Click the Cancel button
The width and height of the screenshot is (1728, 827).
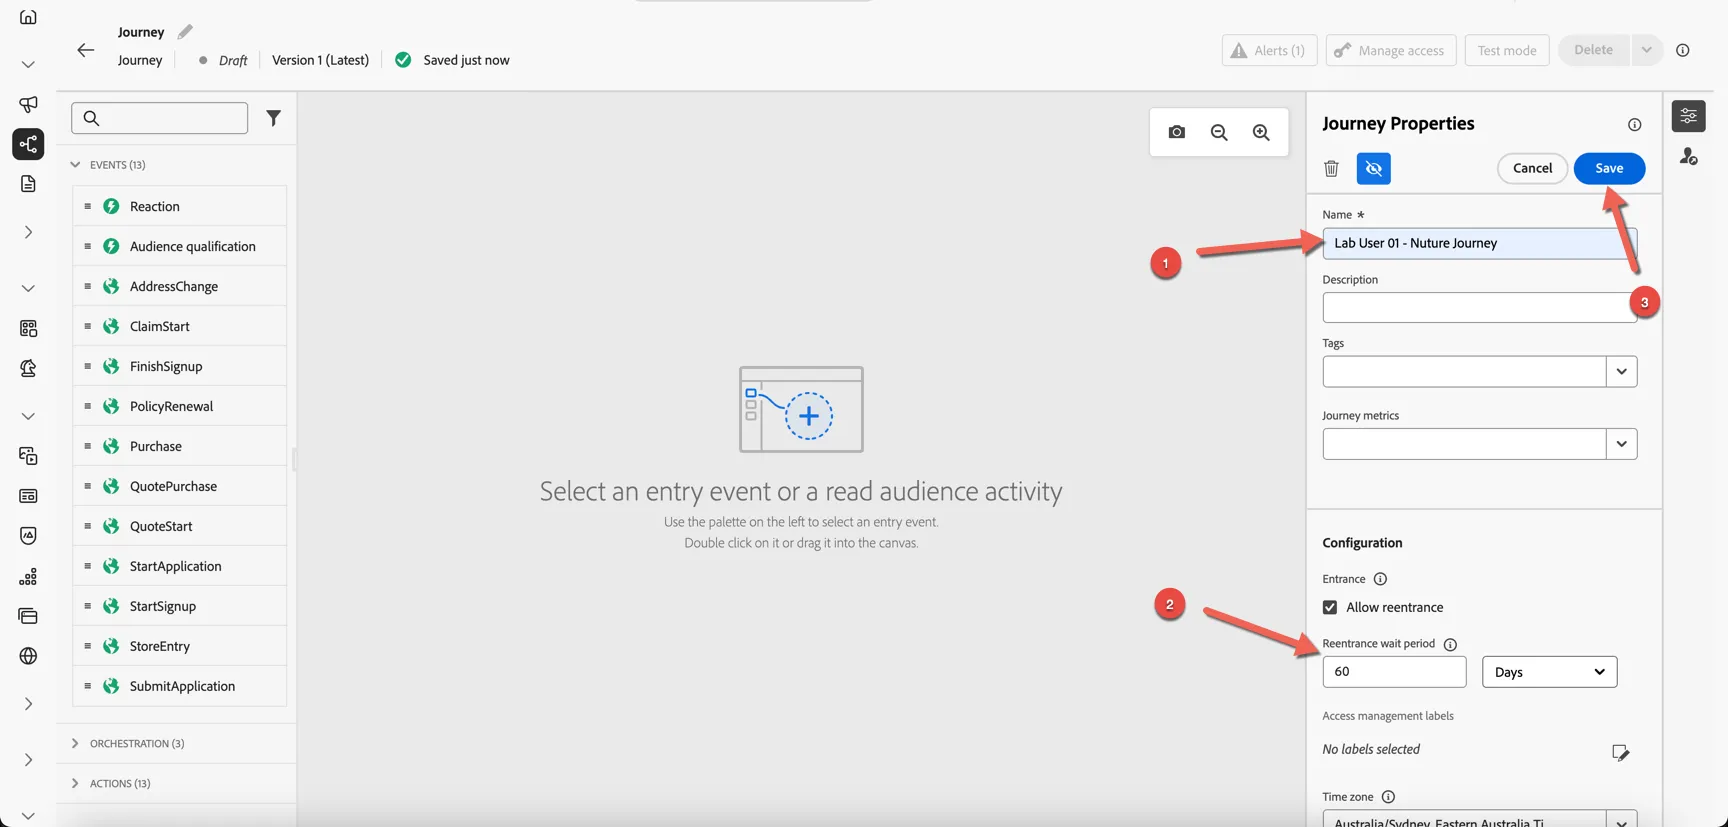[x=1532, y=168]
